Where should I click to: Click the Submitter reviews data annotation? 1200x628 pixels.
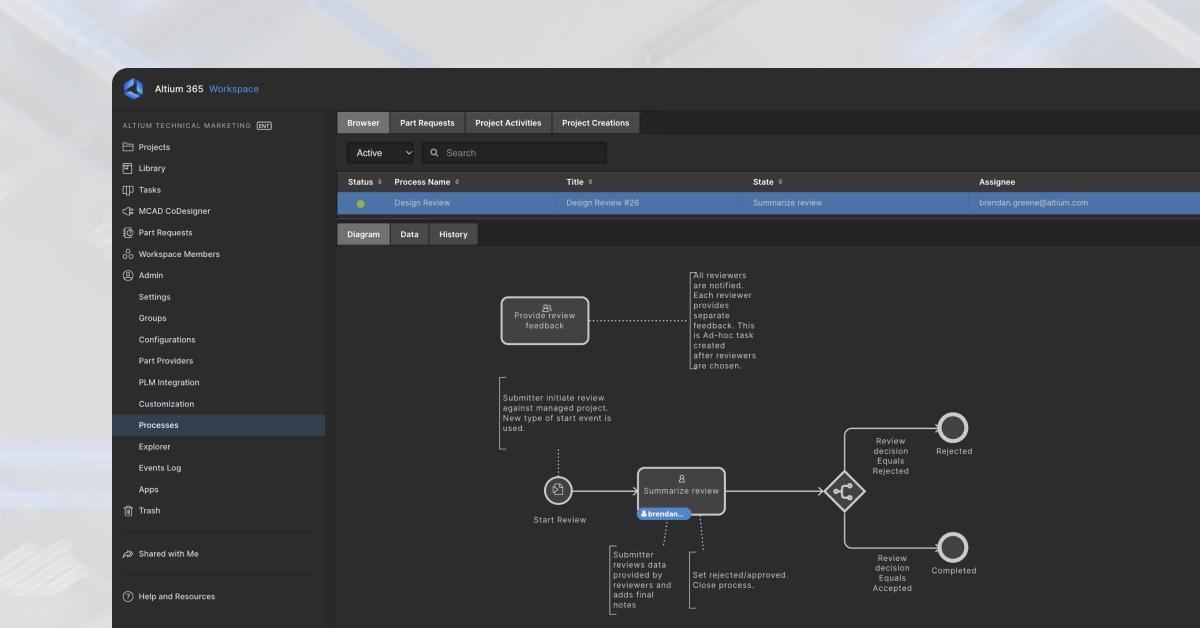(641, 580)
